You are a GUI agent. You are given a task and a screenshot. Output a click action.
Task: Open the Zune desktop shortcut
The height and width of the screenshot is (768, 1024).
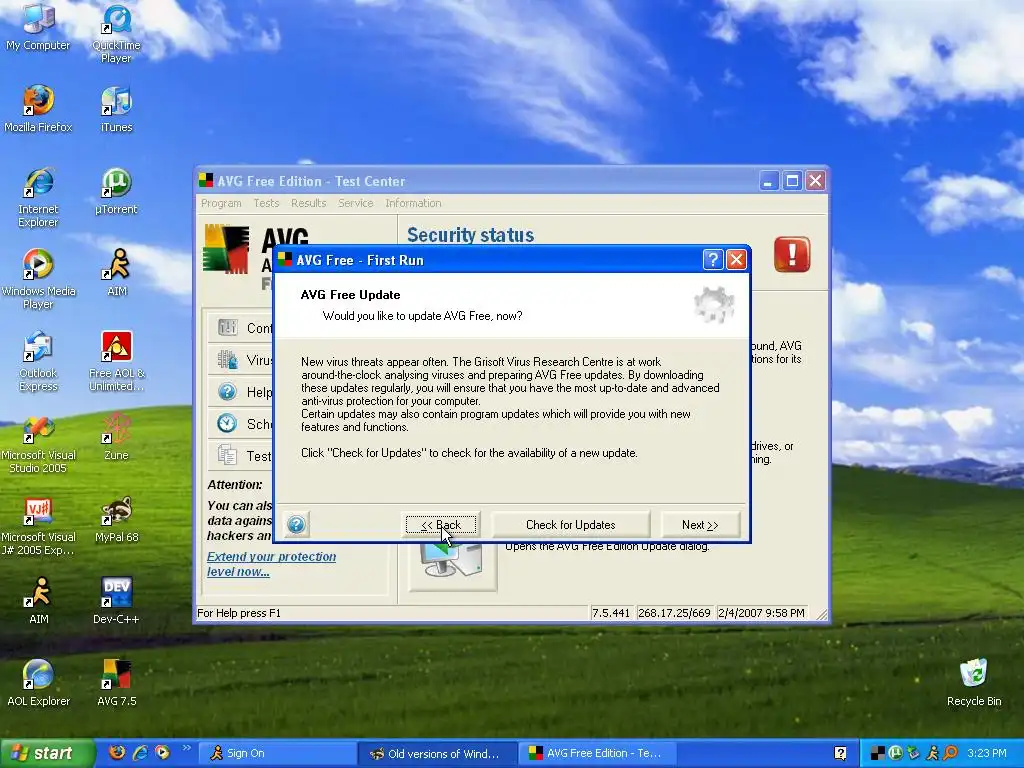pyautogui.click(x=116, y=437)
